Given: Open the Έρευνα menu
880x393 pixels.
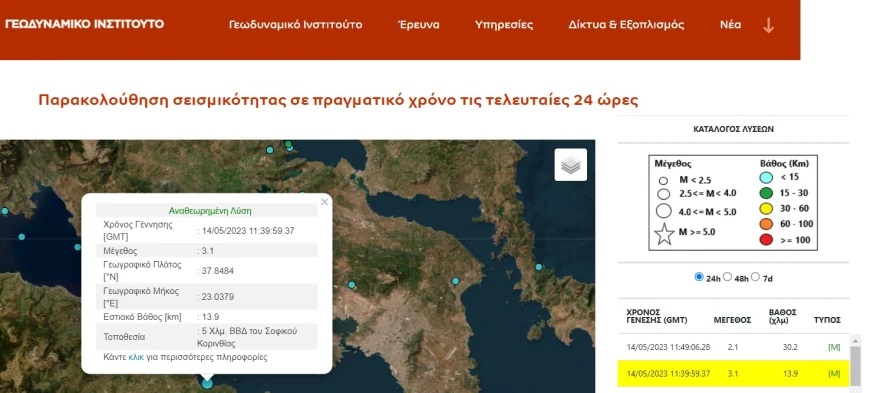Looking at the screenshot, I should click(x=418, y=25).
